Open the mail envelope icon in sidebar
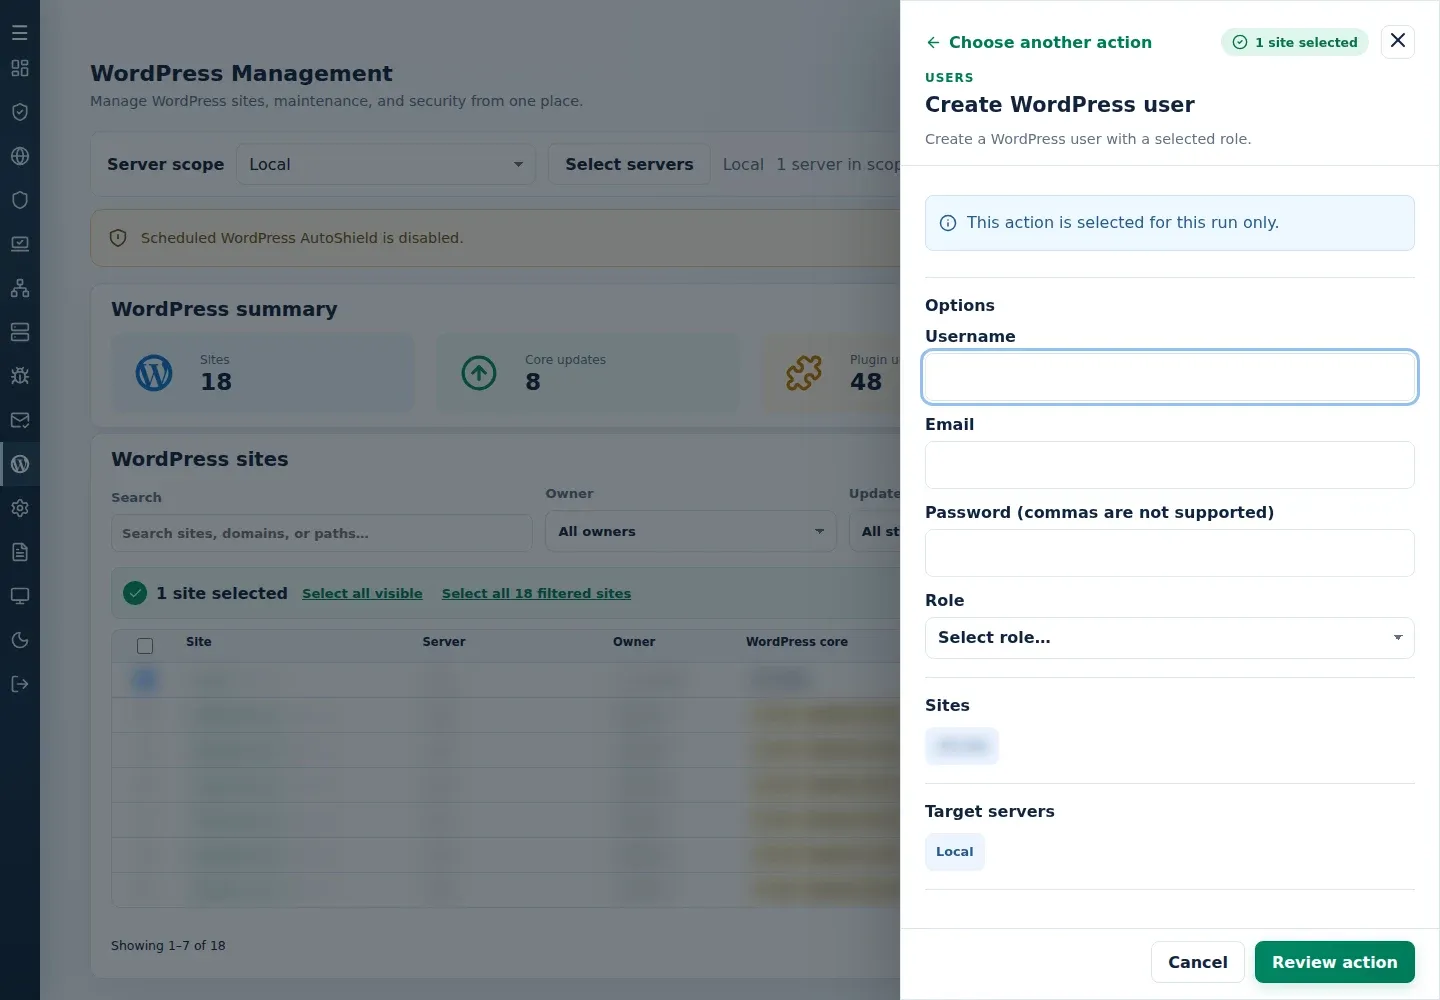 pos(20,420)
